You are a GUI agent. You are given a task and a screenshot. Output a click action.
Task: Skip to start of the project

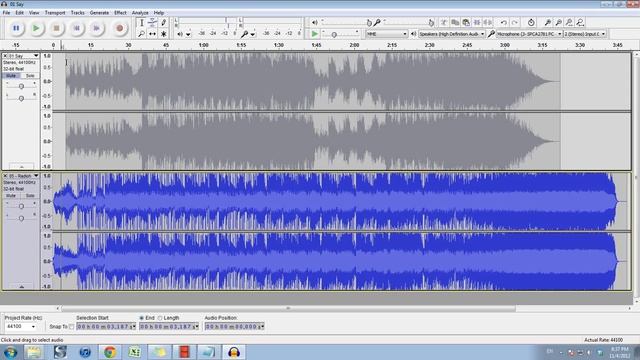[x=76, y=28]
